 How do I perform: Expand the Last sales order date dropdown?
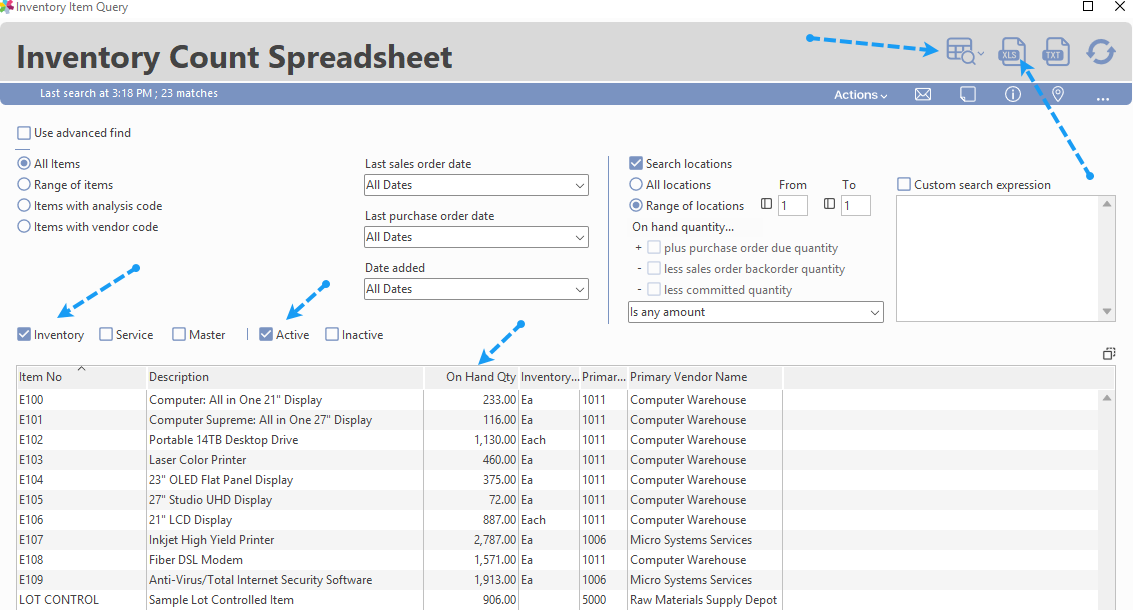click(476, 185)
